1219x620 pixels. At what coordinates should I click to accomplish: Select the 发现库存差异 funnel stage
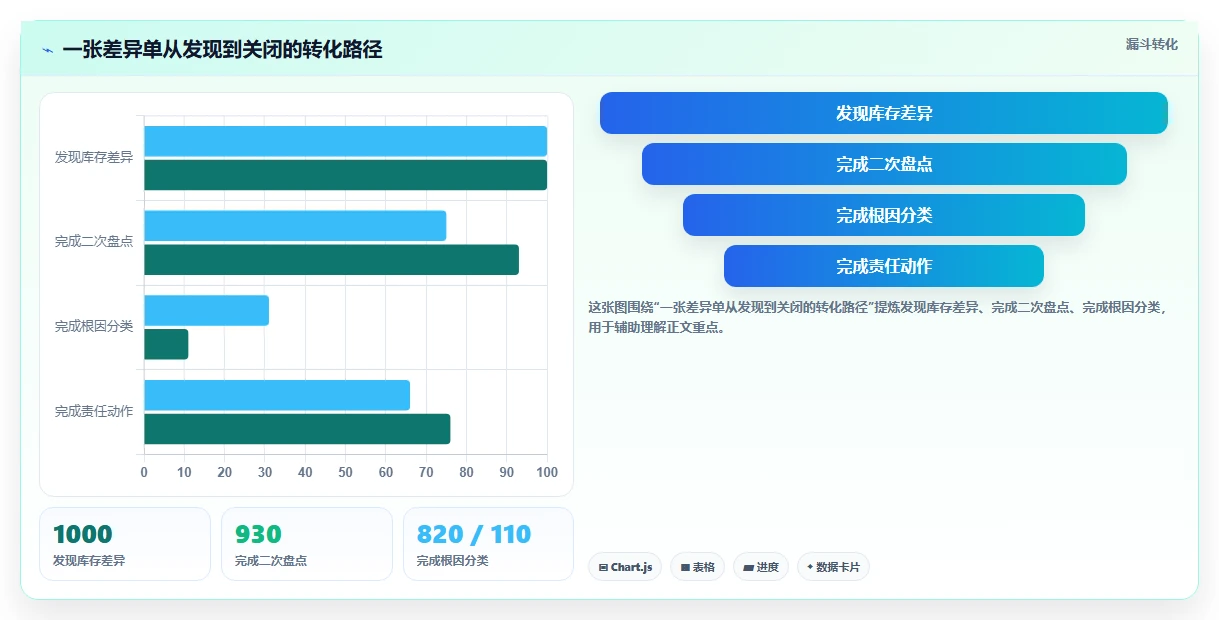tap(884, 113)
